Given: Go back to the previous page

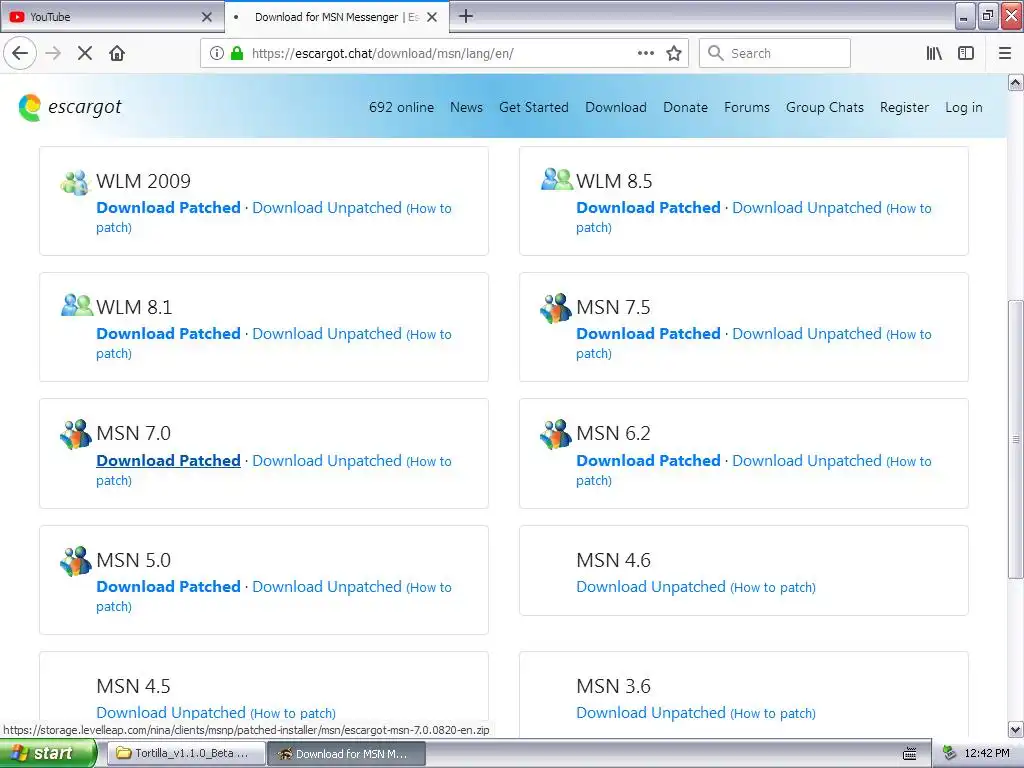Looking at the screenshot, I should click(x=20, y=53).
